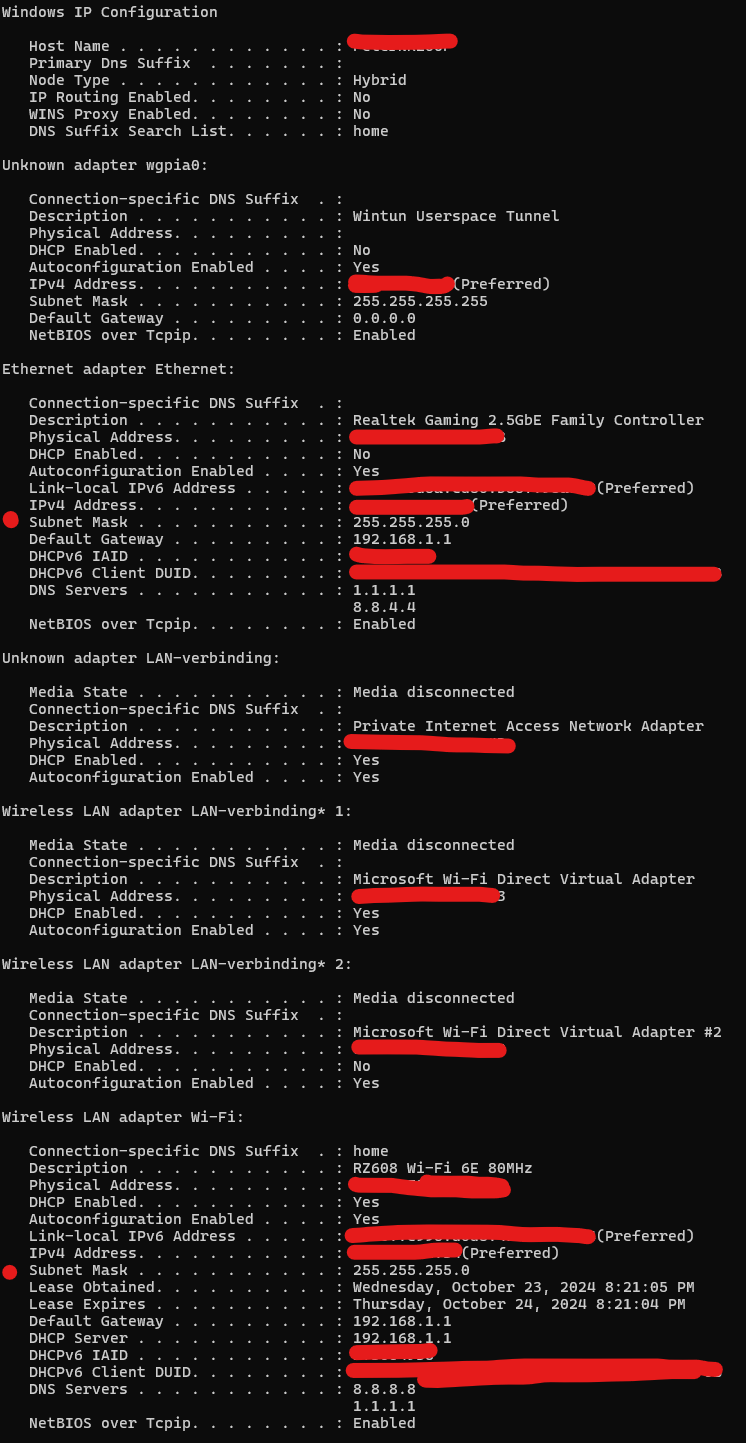Select Private Internet Access Network Adapter text
746x1443 pixels.
pos(528,726)
